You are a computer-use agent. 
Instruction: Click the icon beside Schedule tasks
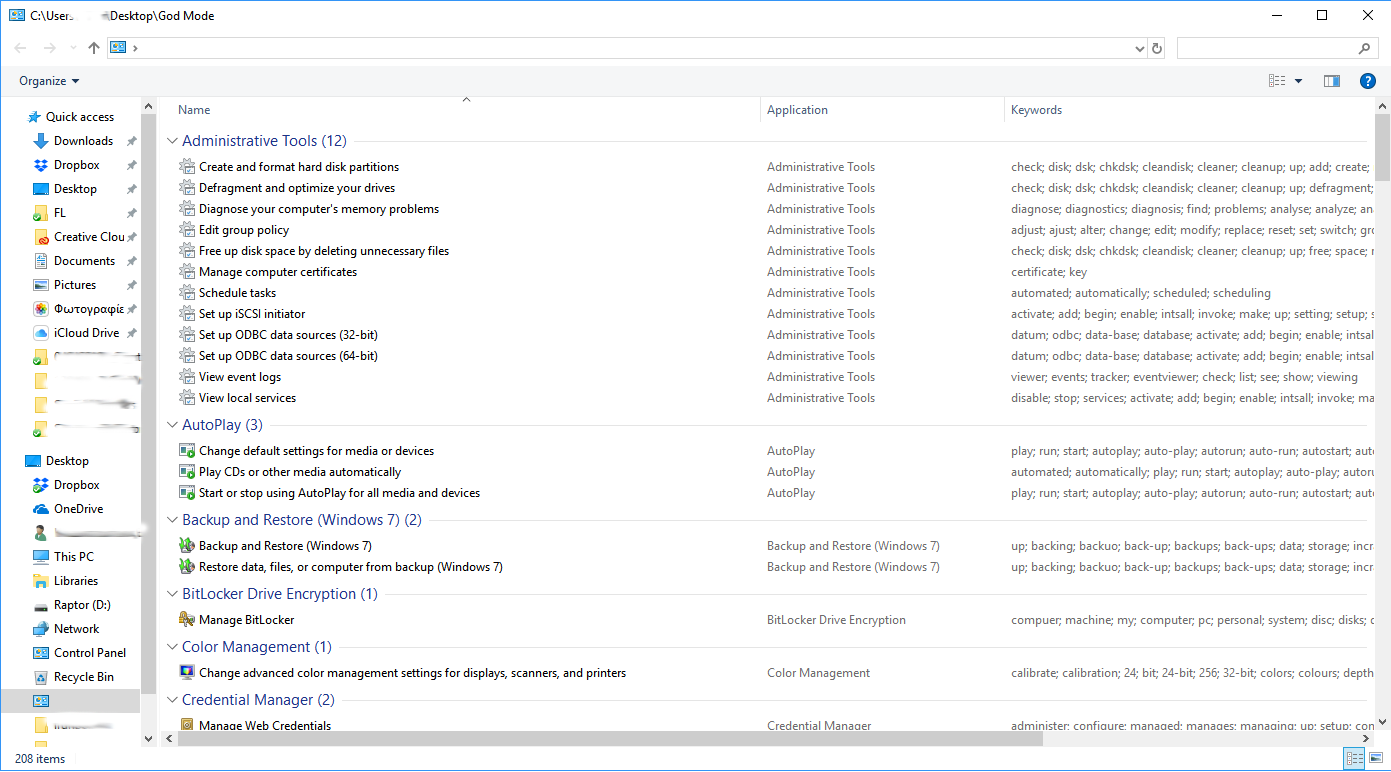tap(187, 293)
